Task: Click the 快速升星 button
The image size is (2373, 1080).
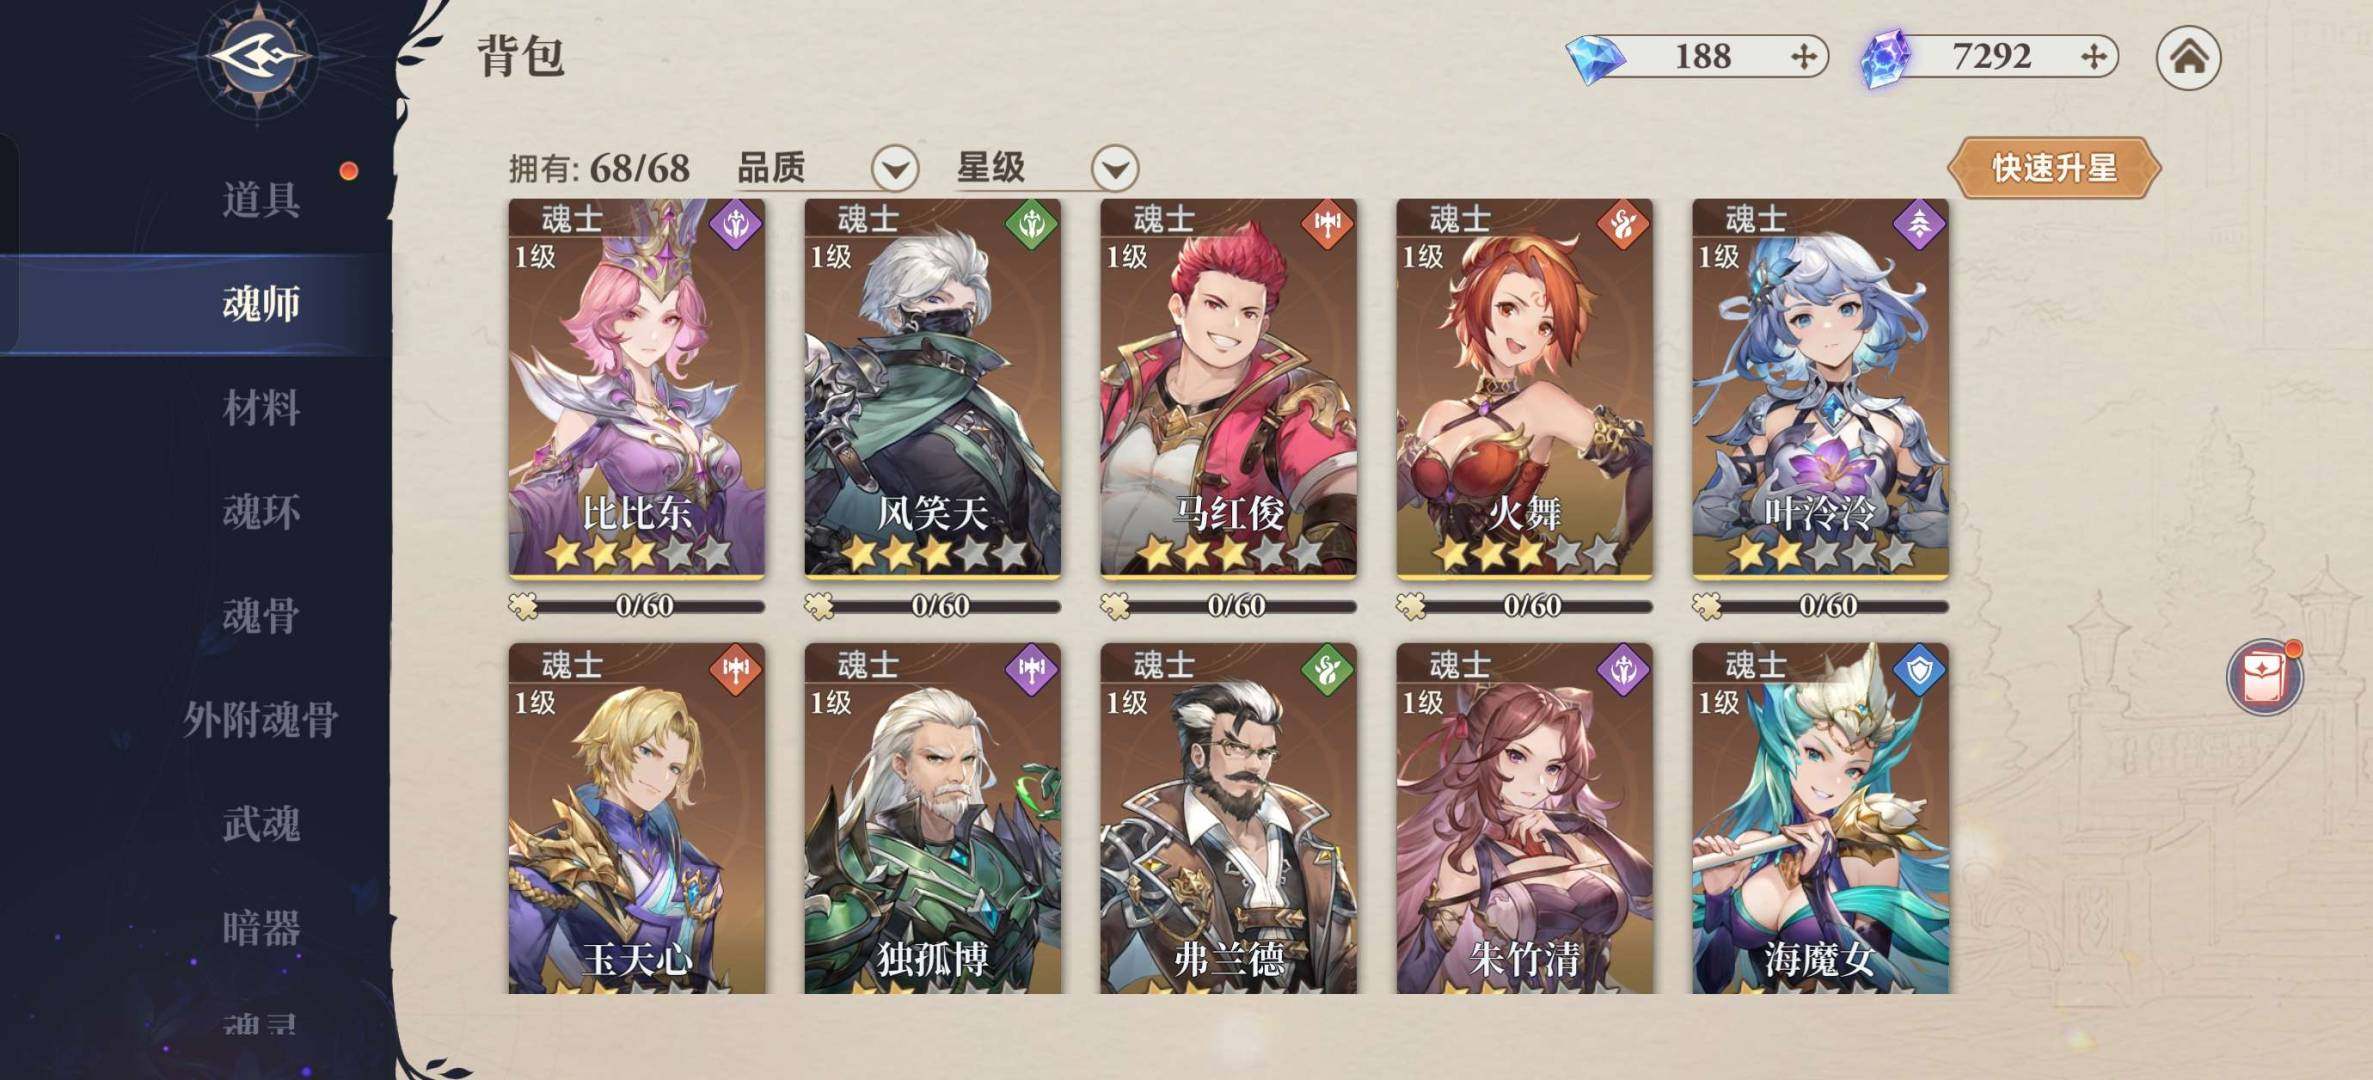Action: coord(2054,167)
